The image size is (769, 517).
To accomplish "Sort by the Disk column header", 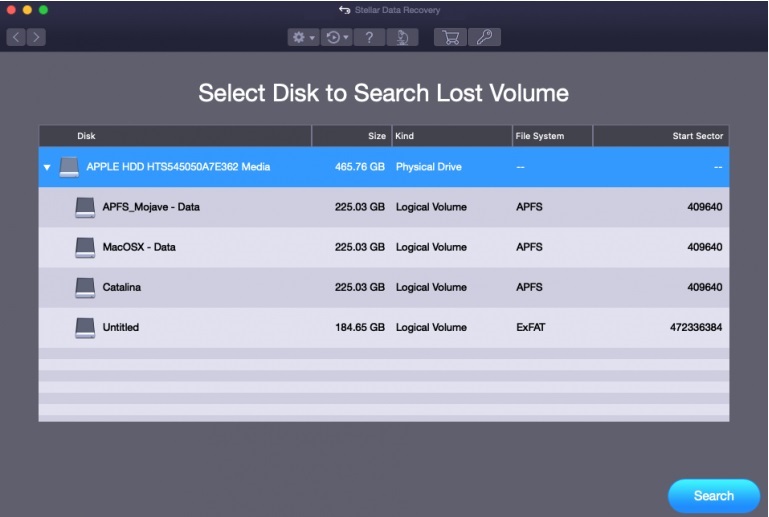I will [x=175, y=136].
